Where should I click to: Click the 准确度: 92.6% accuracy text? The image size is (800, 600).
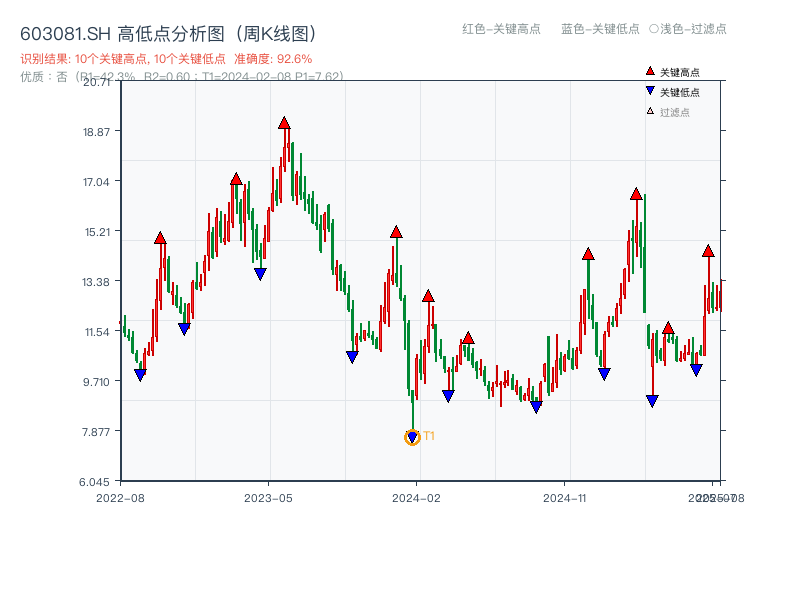[x=270, y=58]
